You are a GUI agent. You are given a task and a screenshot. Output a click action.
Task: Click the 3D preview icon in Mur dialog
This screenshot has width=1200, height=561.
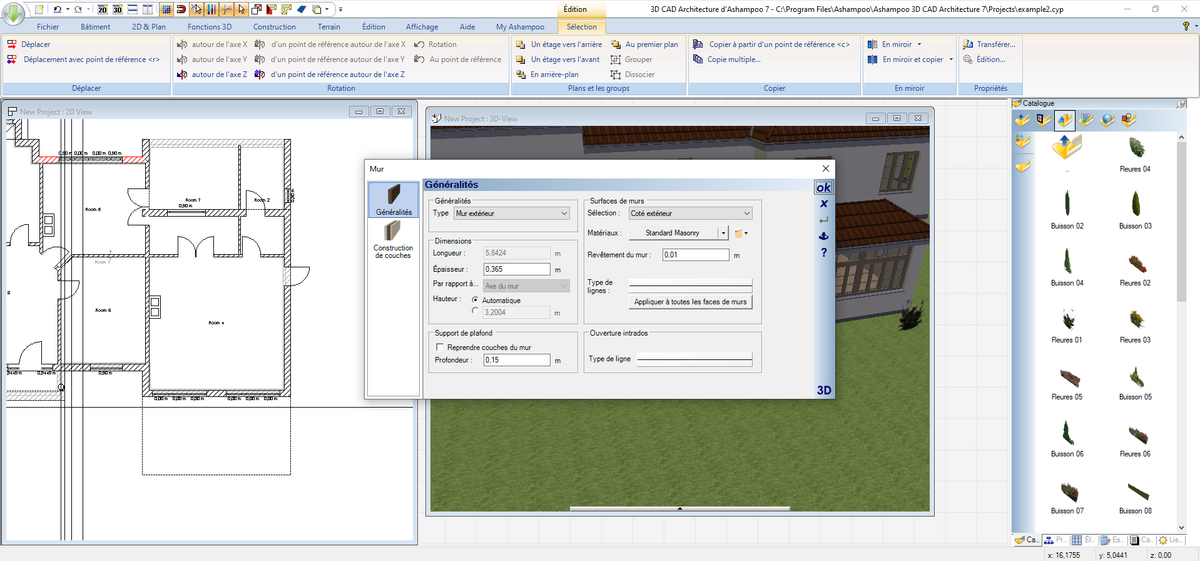[824, 389]
